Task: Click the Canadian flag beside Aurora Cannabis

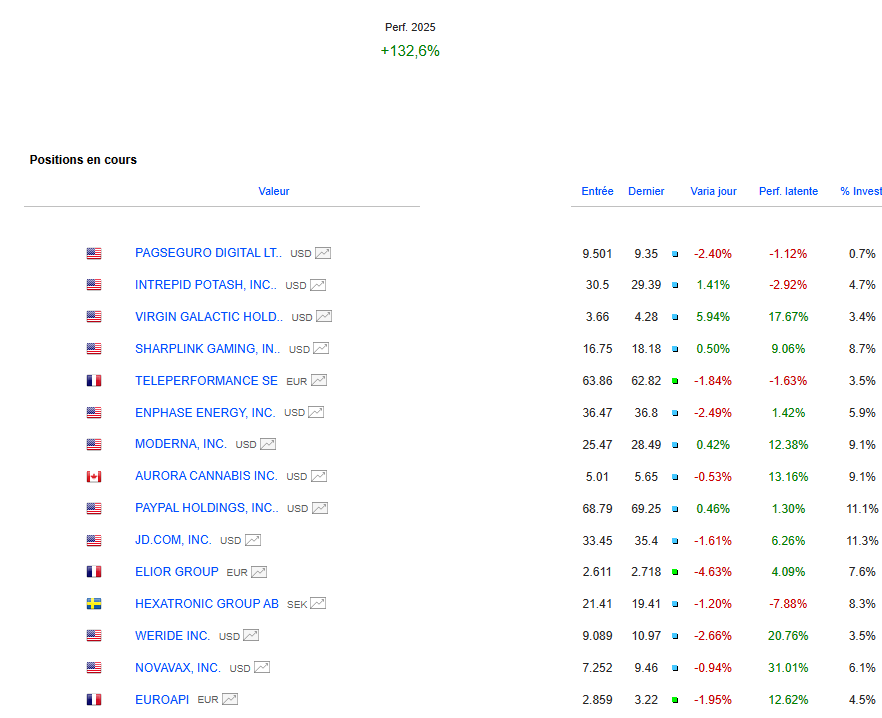Action: 94,477
